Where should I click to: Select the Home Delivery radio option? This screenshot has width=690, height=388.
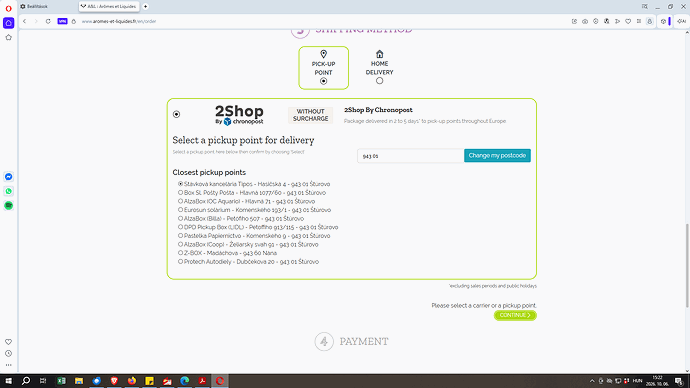379,81
